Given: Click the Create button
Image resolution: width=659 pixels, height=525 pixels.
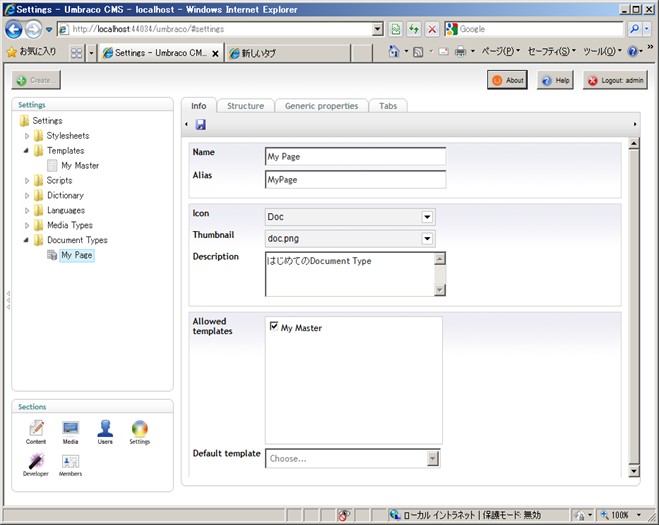Looking at the screenshot, I should coord(36,80).
